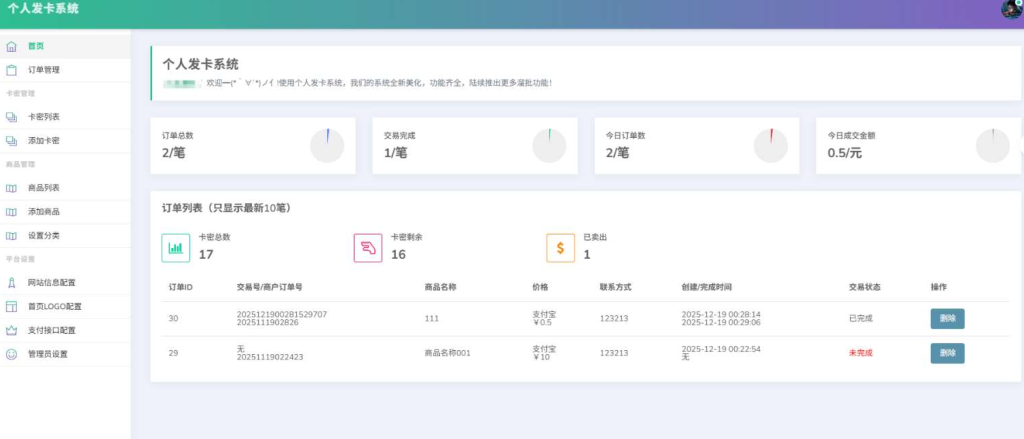Screen dimensions: 1024x439
Task: Click the smiley icon beside 管理员设置
Action: pos(11,354)
